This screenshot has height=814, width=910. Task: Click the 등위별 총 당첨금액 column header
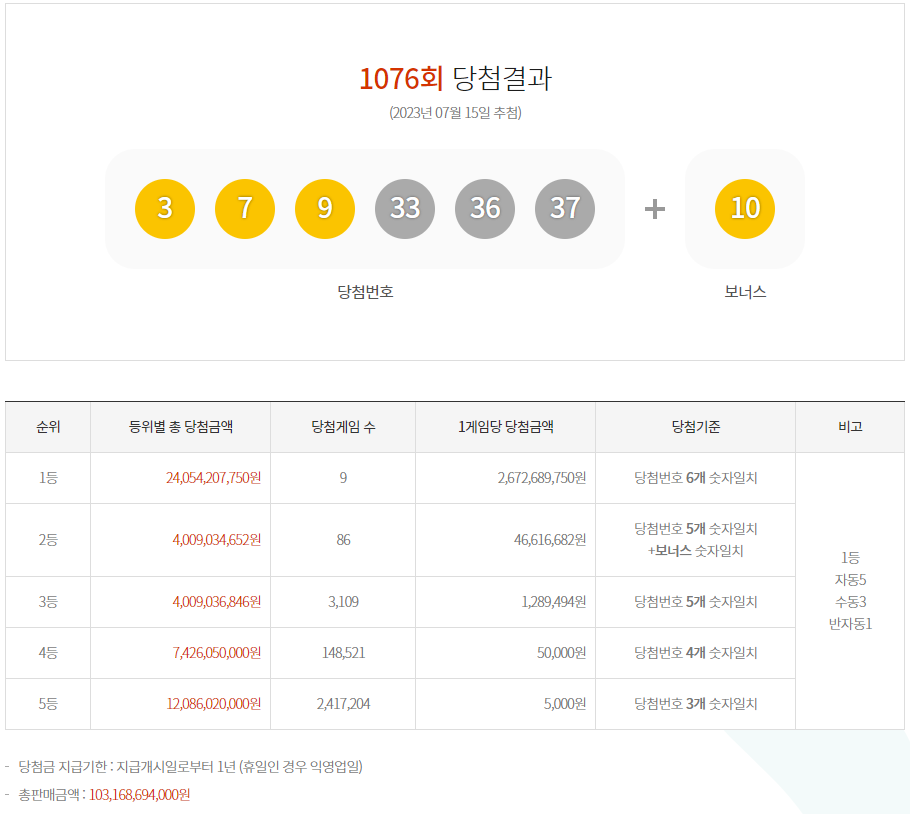click(180, 427)
